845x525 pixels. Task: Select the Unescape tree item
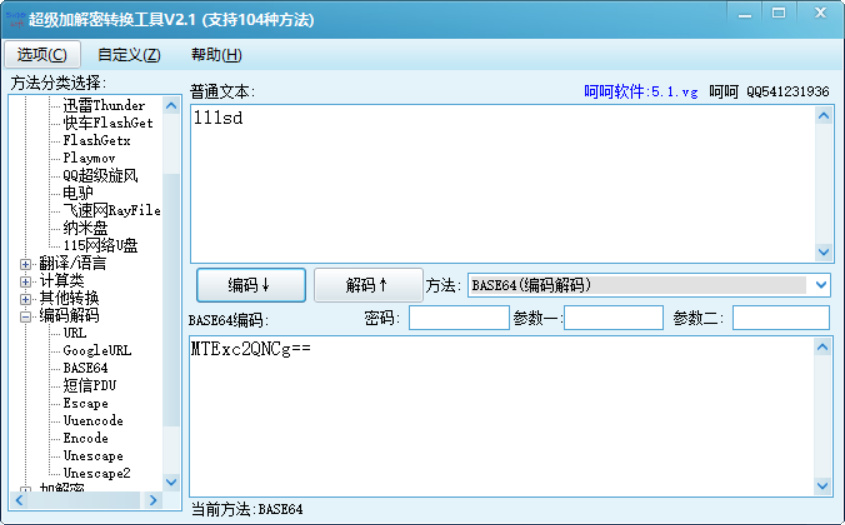93,455
